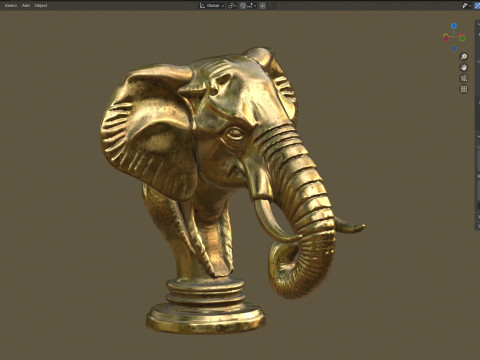This screenshot has width=480, height=360.
Task: Switch perspective/orthographic with the grid button
Action: [x=464, y=89]
